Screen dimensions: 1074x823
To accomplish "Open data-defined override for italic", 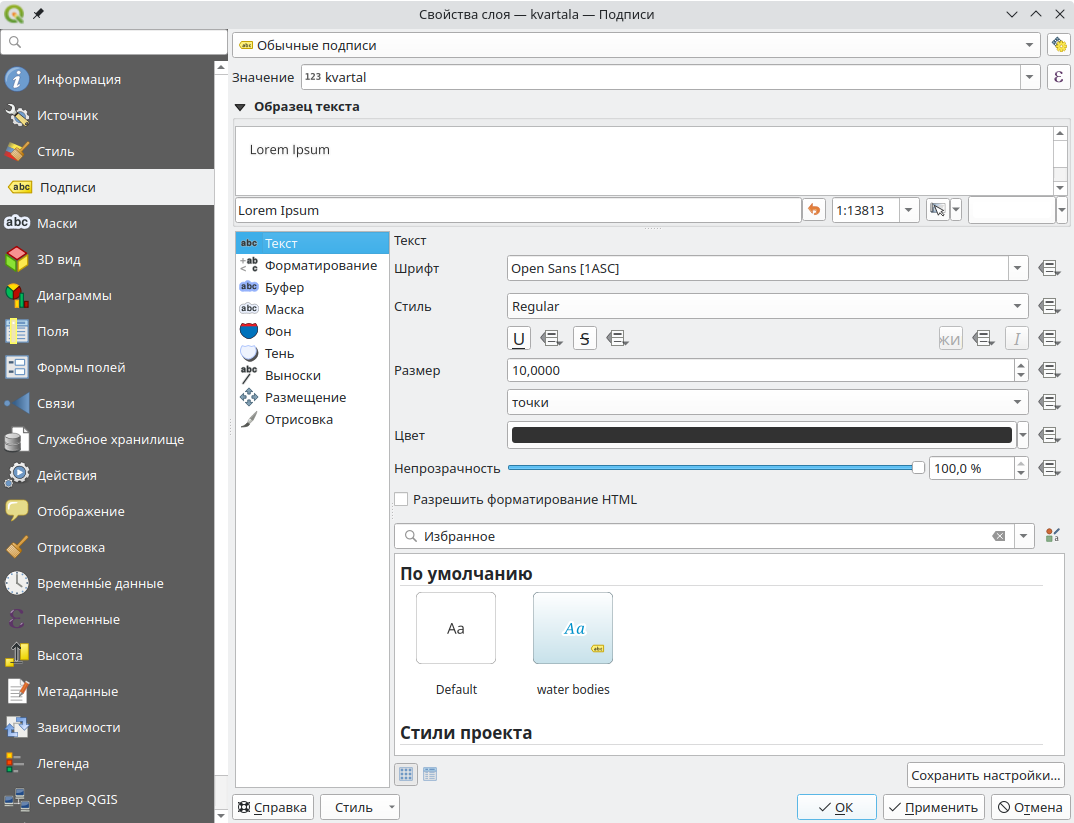I will 1049,338.
